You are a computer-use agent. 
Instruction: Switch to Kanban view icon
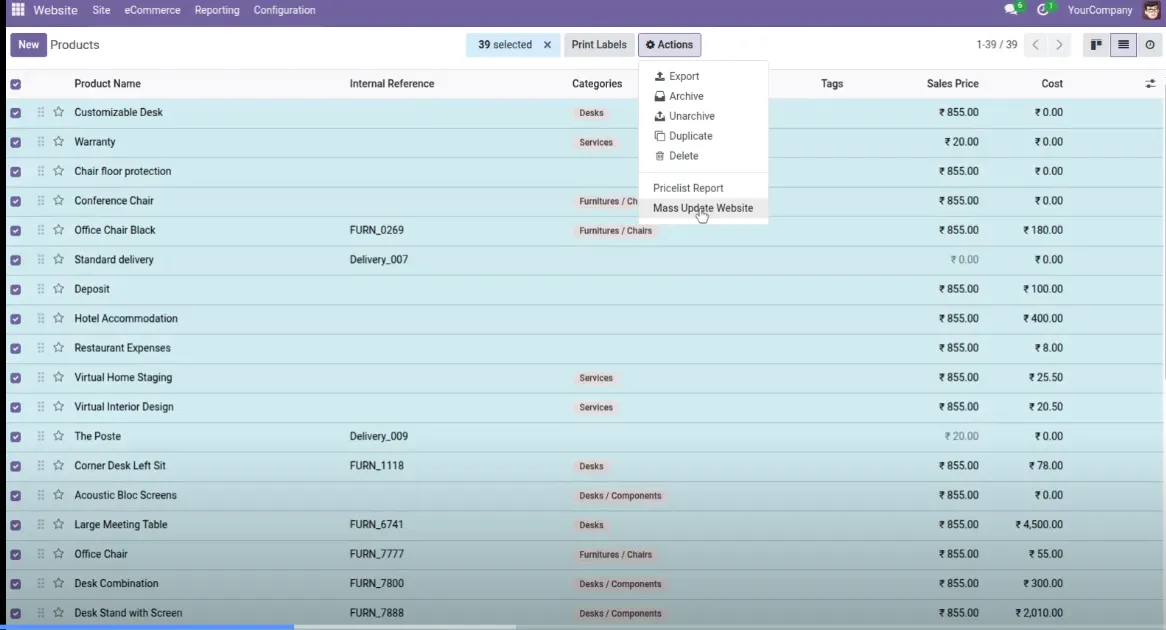[1096, 45]
